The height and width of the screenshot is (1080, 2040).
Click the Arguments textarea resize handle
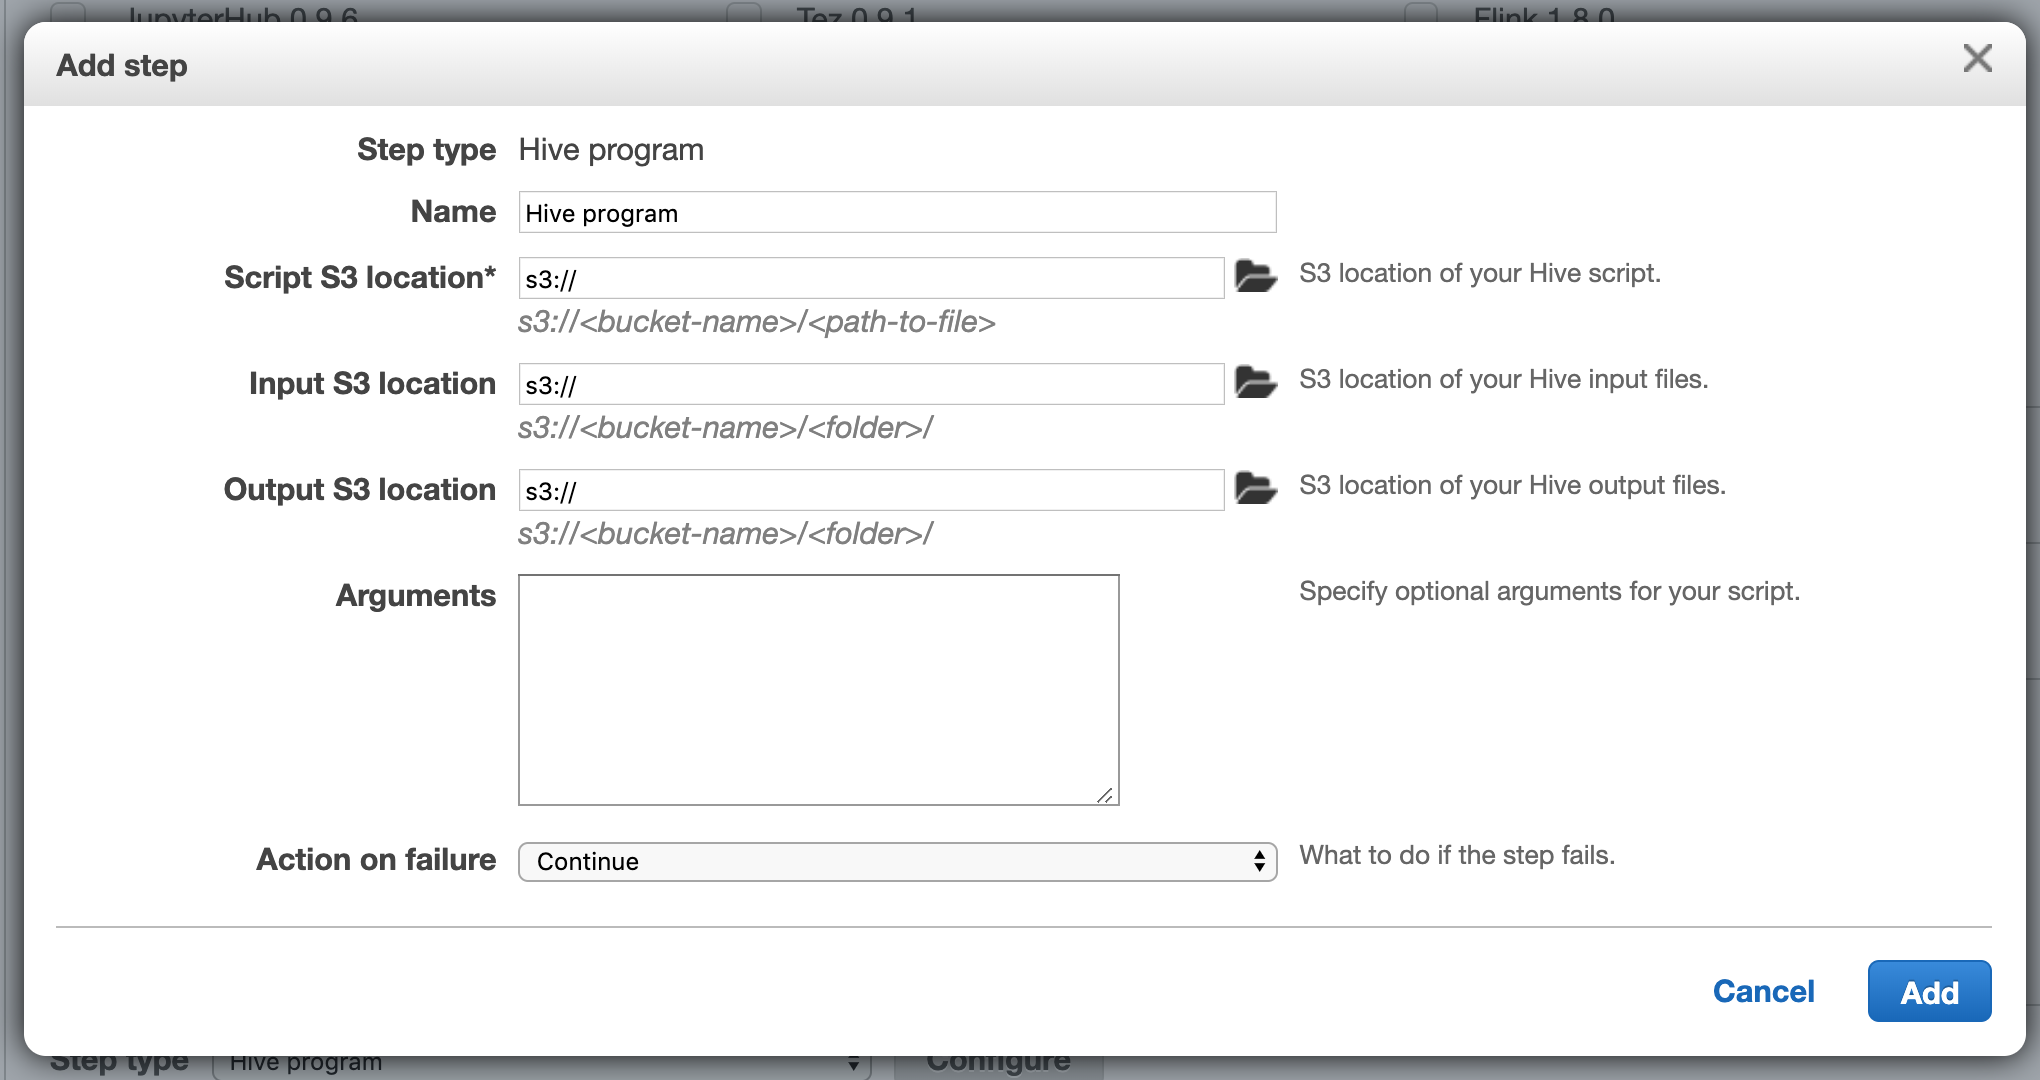(x=1105, y=795)
